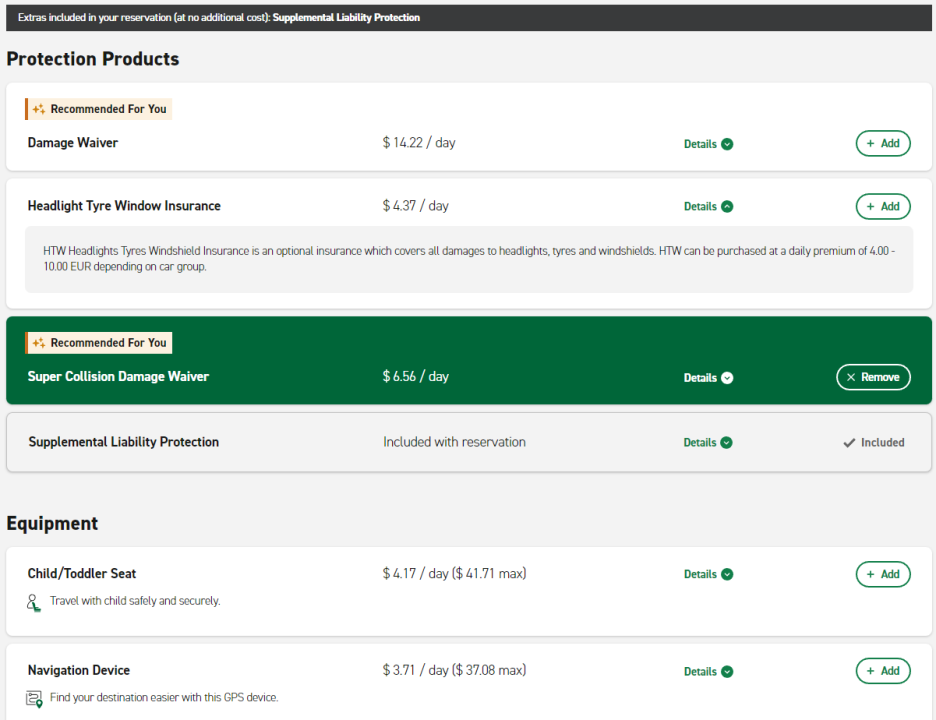936x720 pixels.
Task: Click the Headlight Tyre Window Insurance title
Action: [x=124, y=206]
